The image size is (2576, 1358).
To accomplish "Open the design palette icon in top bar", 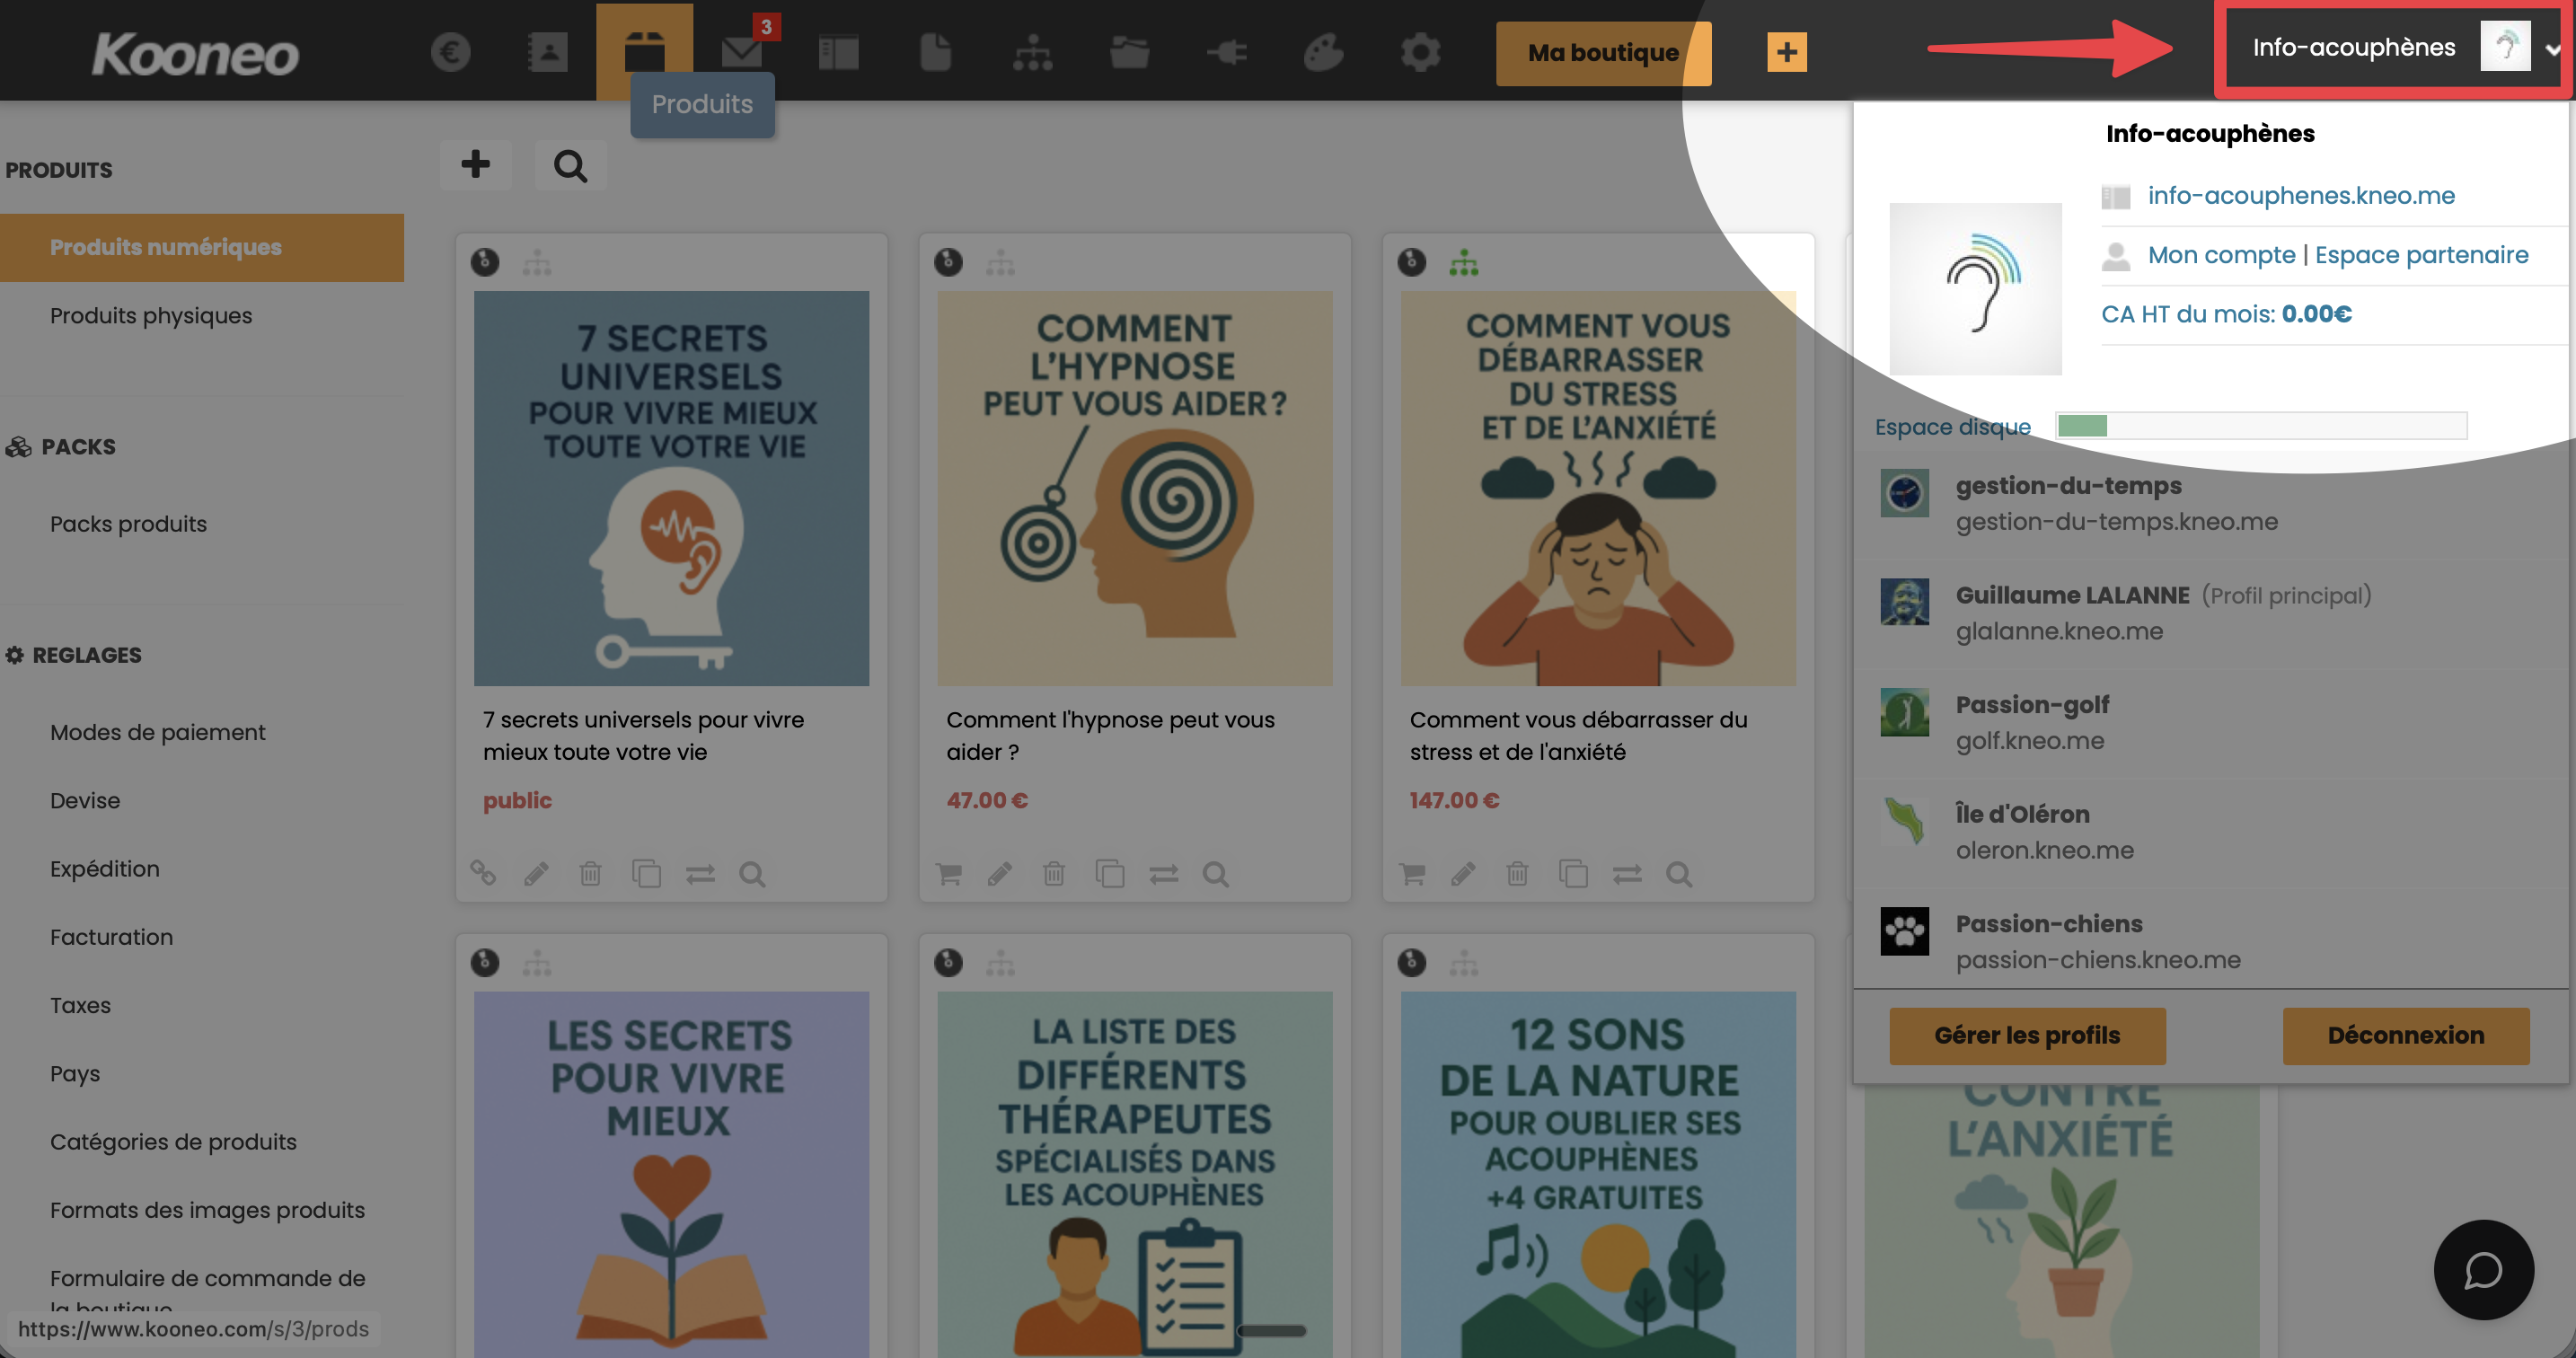I will (1322, 52).
